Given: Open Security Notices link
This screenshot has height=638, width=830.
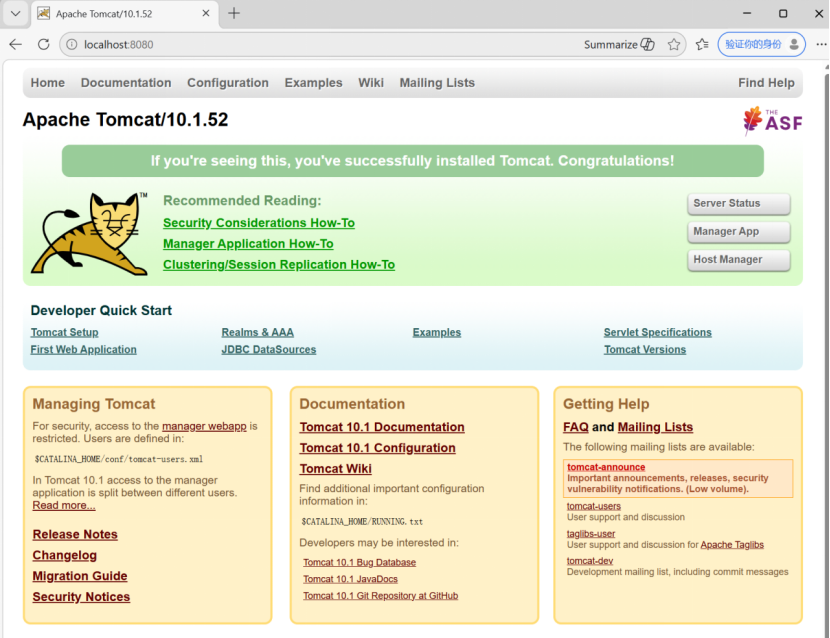Looking at the screenshot, I should [x=81, y=597].
